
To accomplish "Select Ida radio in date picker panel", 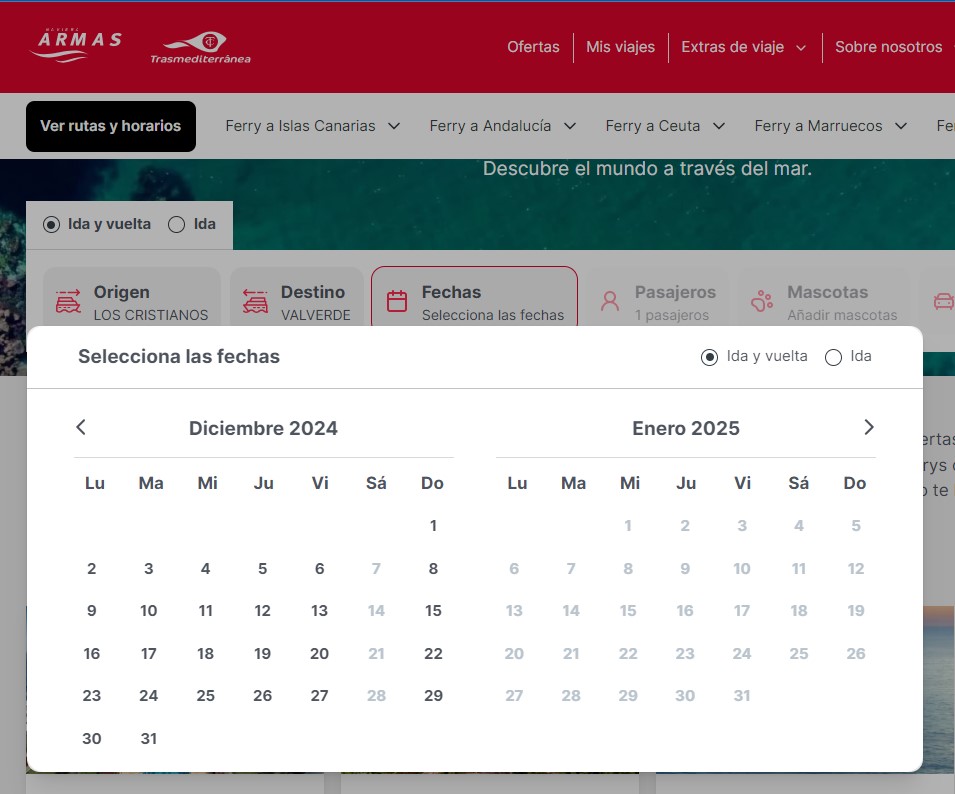I will [833, 357].
